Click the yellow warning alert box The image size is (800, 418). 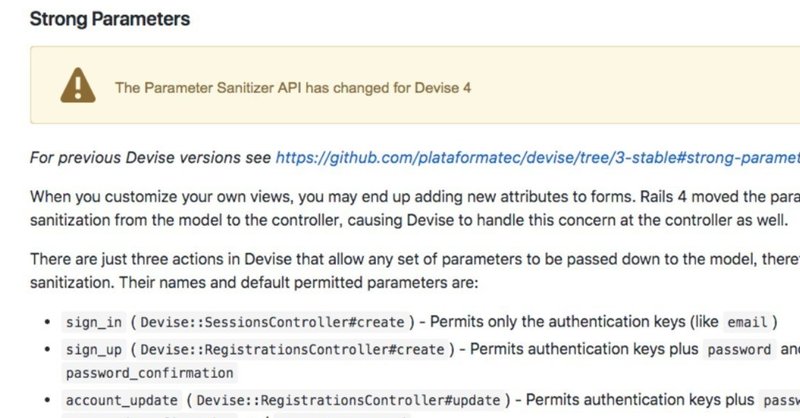pos(415,85)
